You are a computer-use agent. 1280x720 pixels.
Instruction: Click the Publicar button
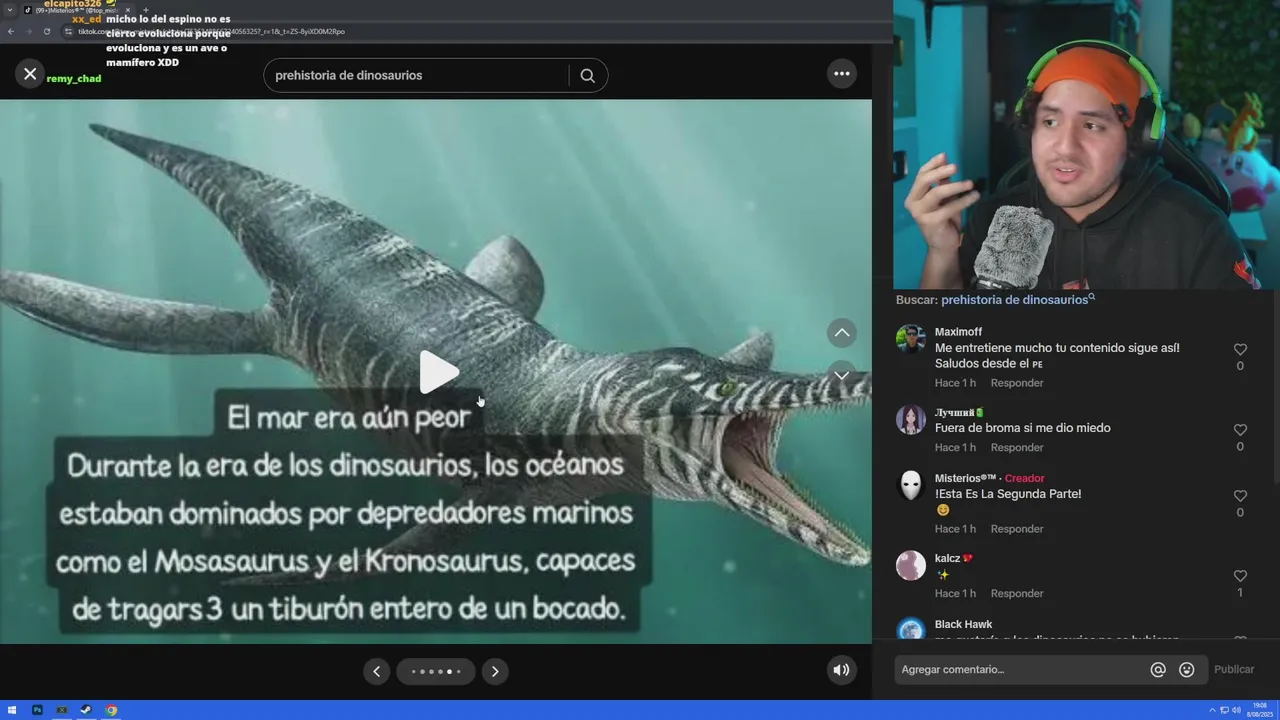coord(1234,670)
